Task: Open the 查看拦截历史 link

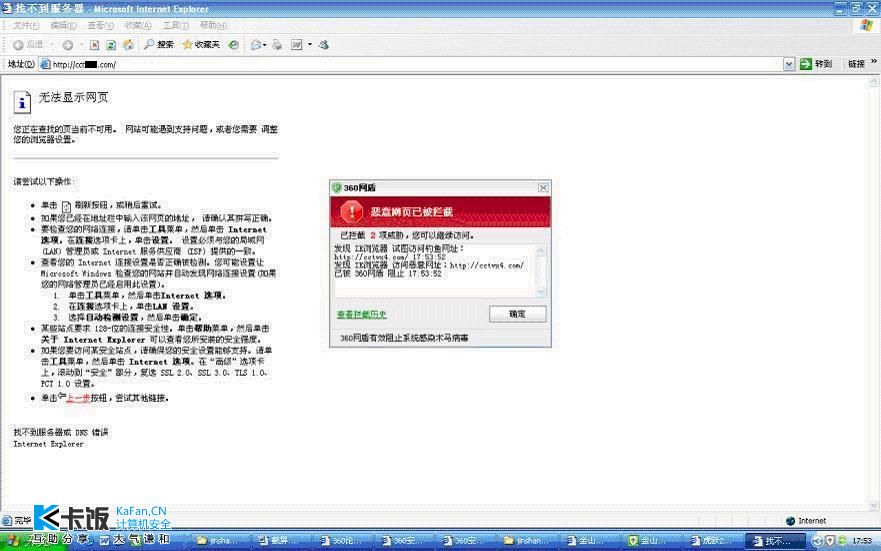Action: point(361,315)
